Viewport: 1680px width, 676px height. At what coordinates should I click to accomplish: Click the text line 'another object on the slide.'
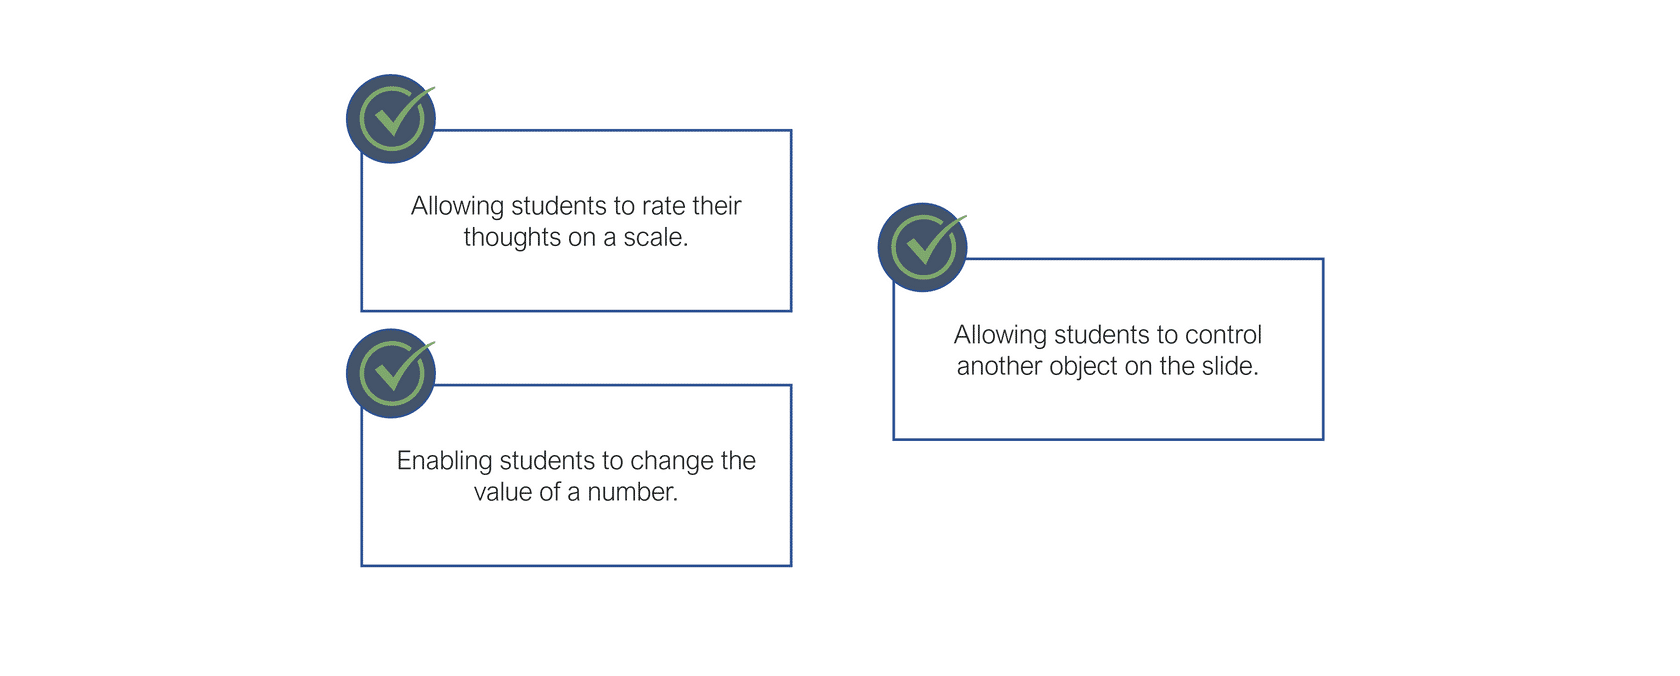(x=1108, y=366)
